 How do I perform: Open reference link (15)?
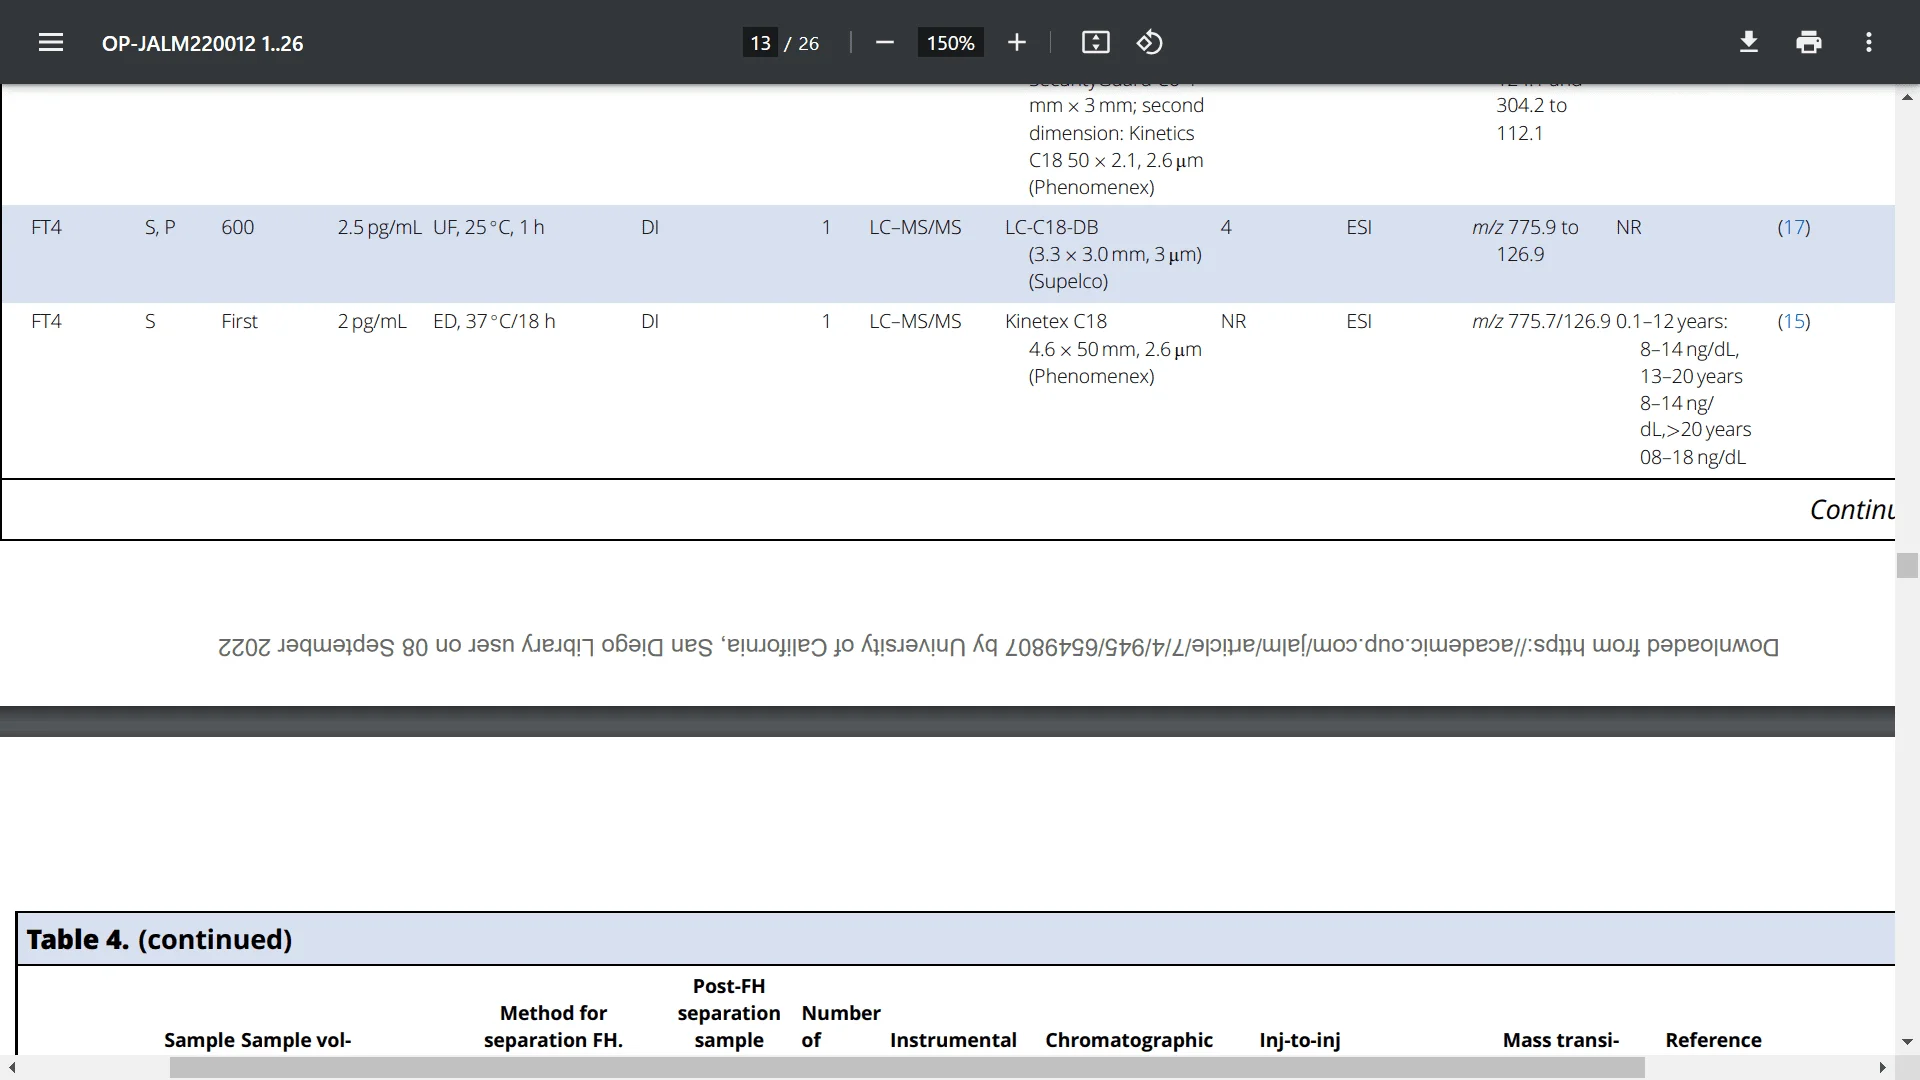[1794, 321]
